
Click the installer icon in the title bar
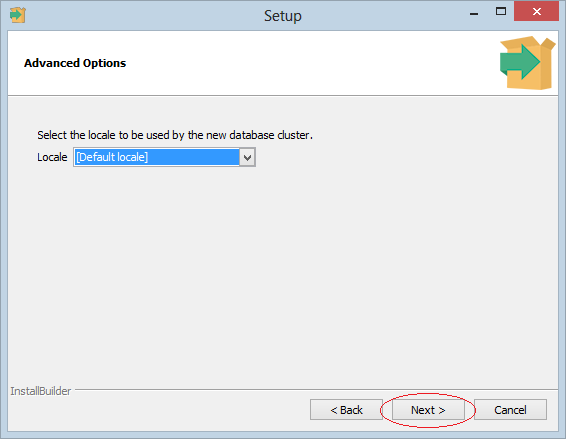tap(17, 15)
